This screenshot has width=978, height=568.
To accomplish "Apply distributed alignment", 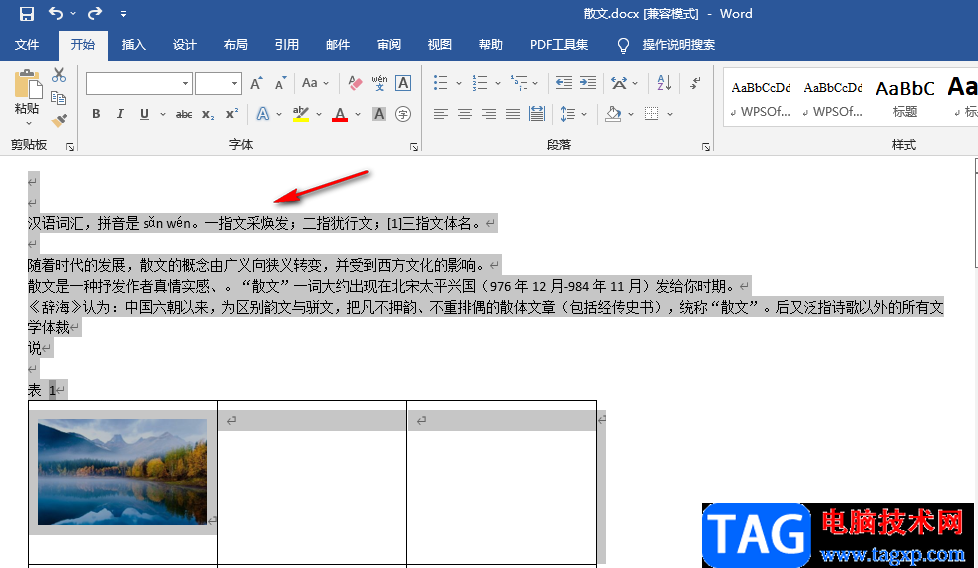I will tap(536, 114).
